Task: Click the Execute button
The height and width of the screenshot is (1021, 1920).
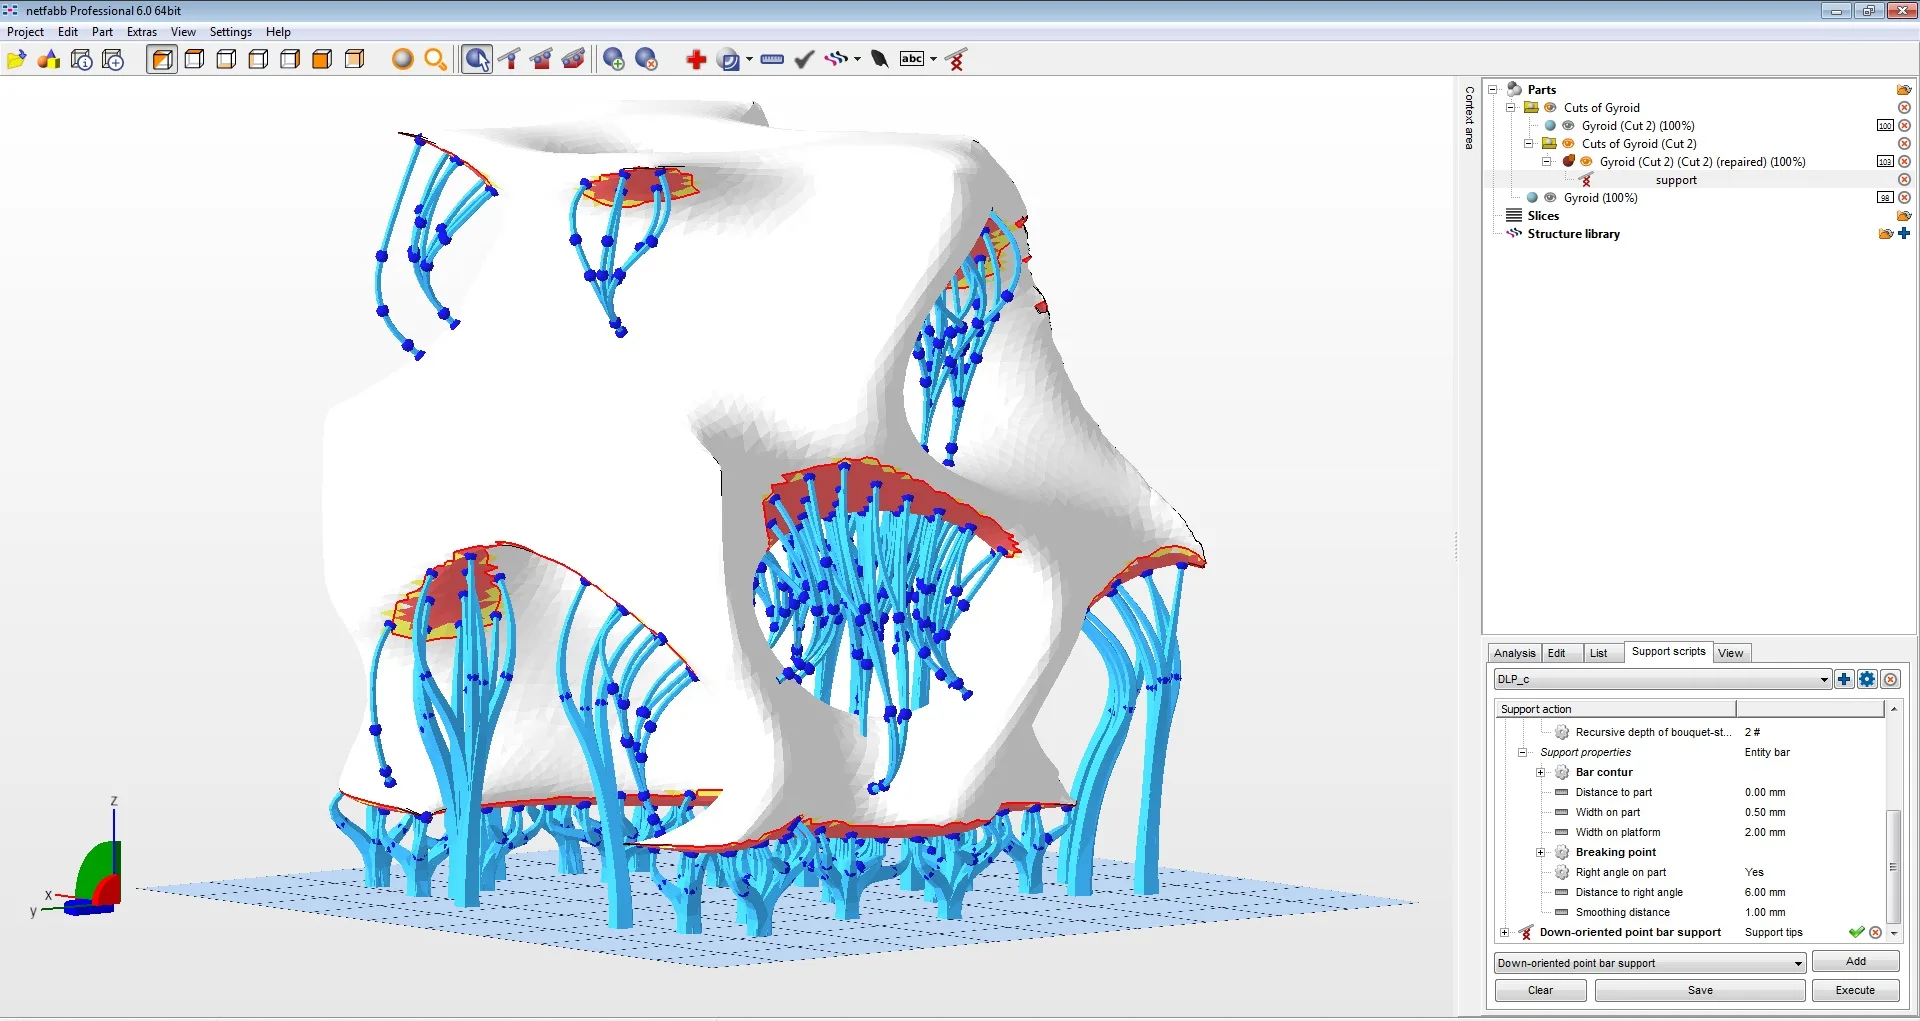Action: click(x=1855, y=990)
